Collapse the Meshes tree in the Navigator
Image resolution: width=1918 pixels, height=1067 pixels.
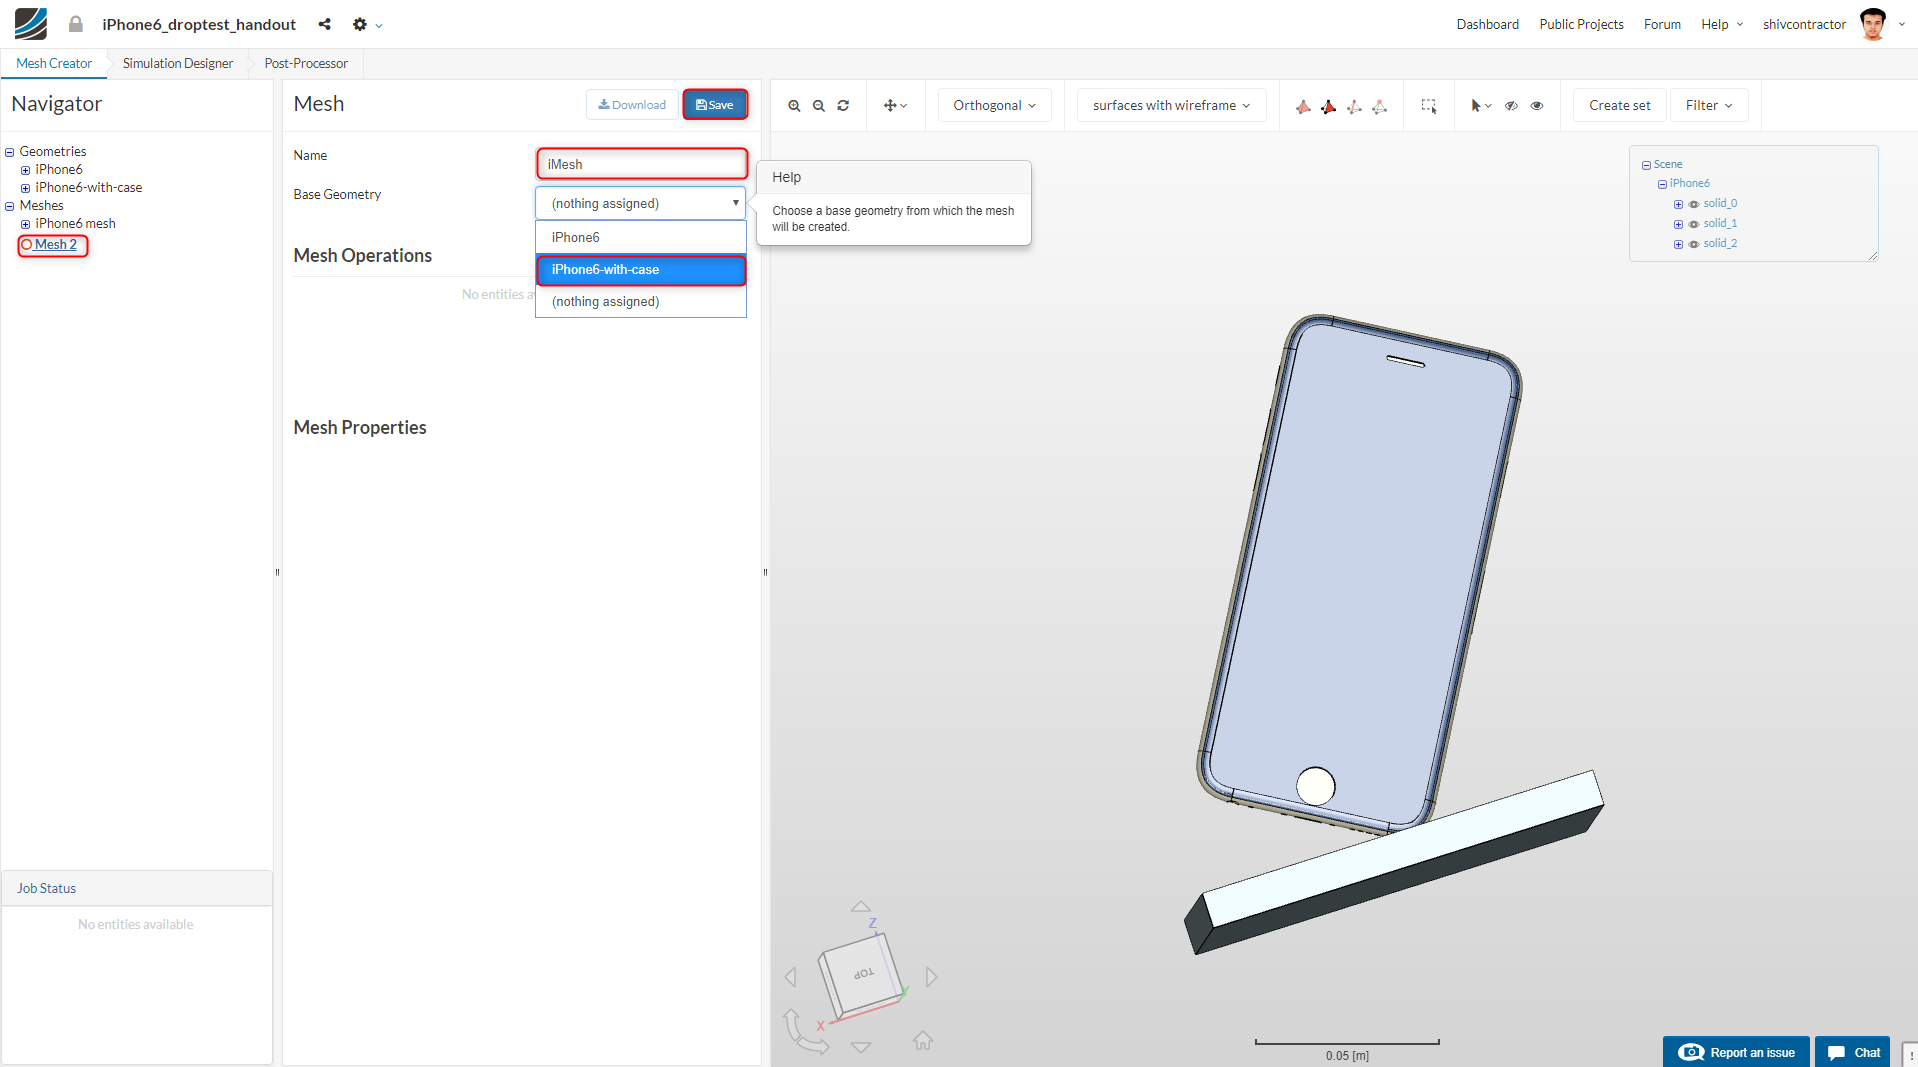coord(10,206)
